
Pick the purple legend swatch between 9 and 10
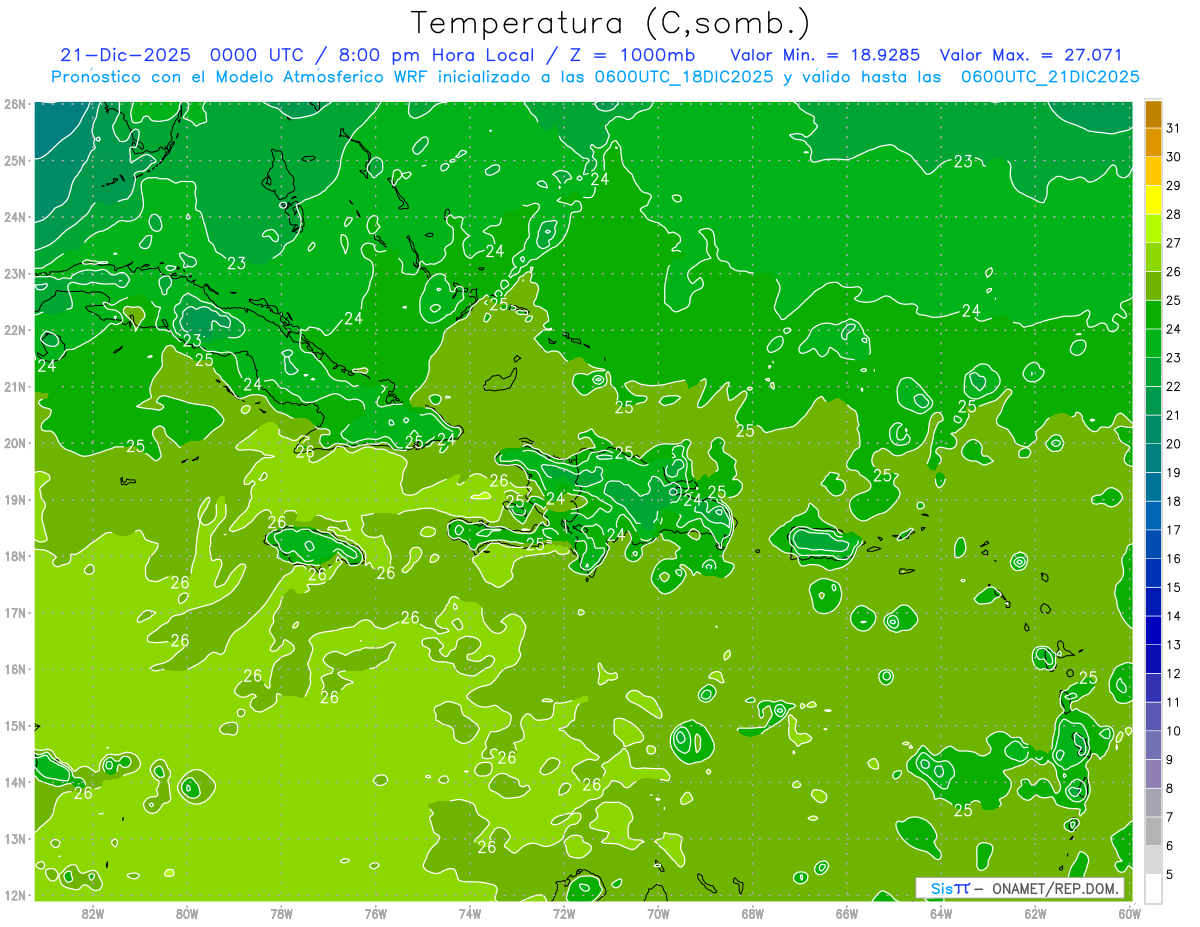pos(1153,746)
